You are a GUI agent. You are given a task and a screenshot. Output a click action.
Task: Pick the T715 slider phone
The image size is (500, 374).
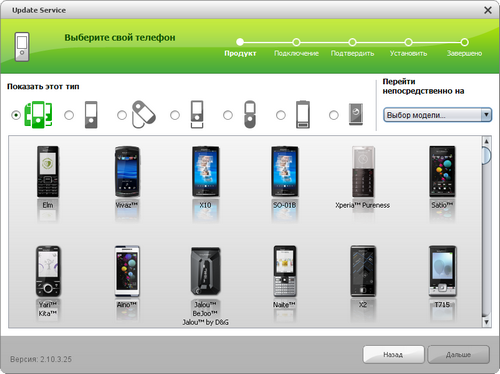[442, 271]
